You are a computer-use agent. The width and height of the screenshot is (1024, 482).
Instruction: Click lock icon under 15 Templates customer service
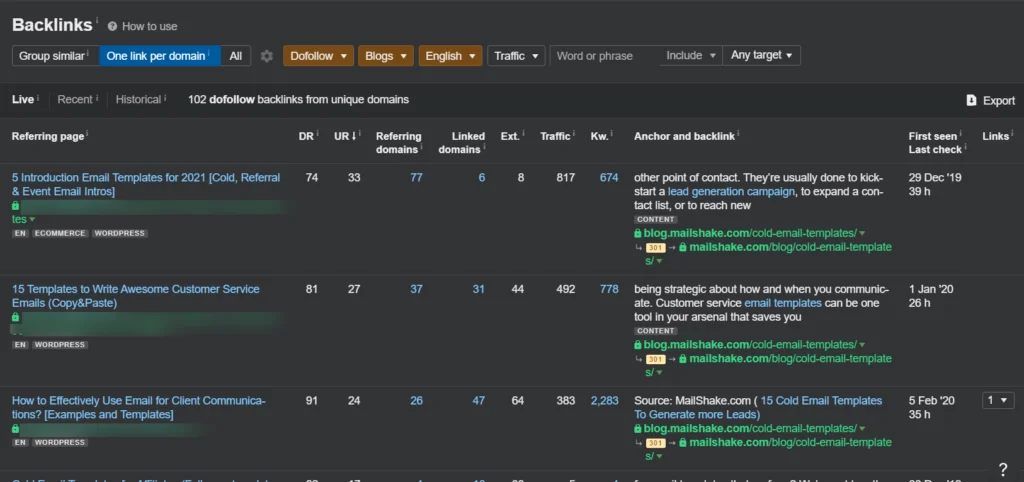coord(16,317)
